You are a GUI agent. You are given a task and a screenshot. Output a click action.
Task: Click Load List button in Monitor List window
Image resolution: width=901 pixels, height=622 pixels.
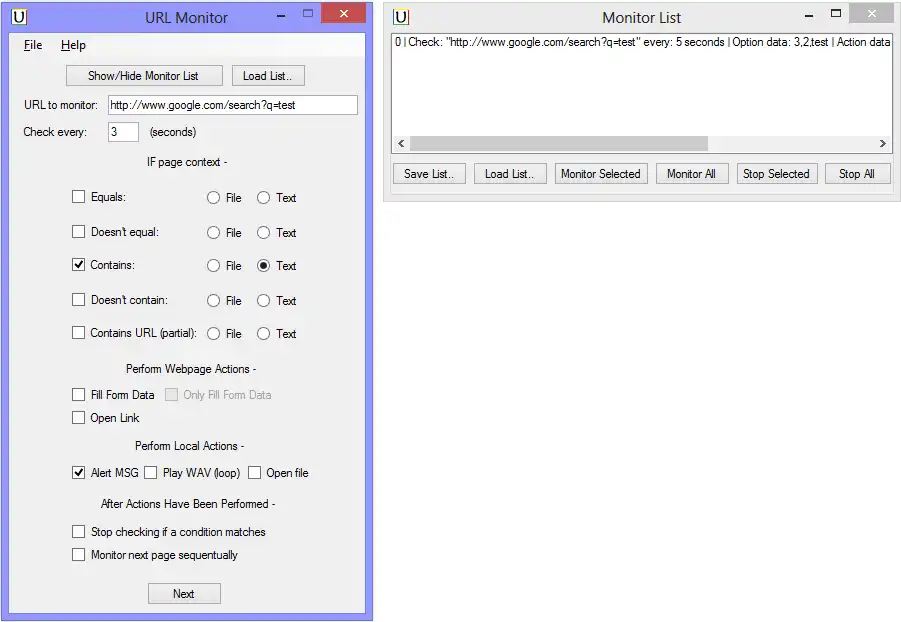pyautogui.click(x=510, y=174)
